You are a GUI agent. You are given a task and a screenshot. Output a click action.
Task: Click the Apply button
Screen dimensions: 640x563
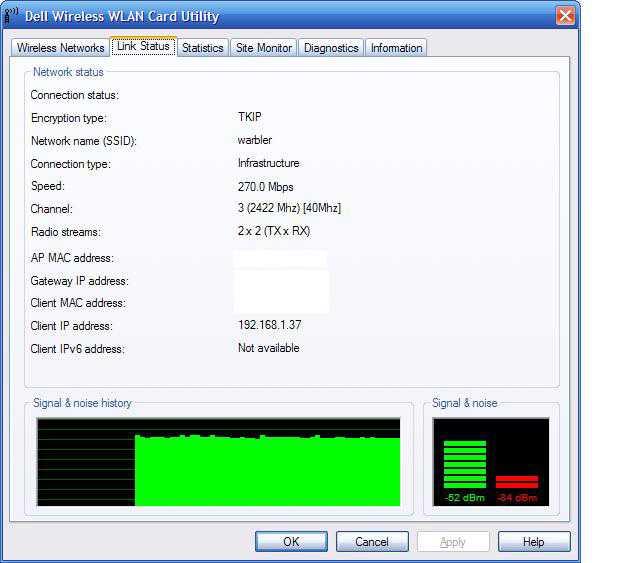453,541
